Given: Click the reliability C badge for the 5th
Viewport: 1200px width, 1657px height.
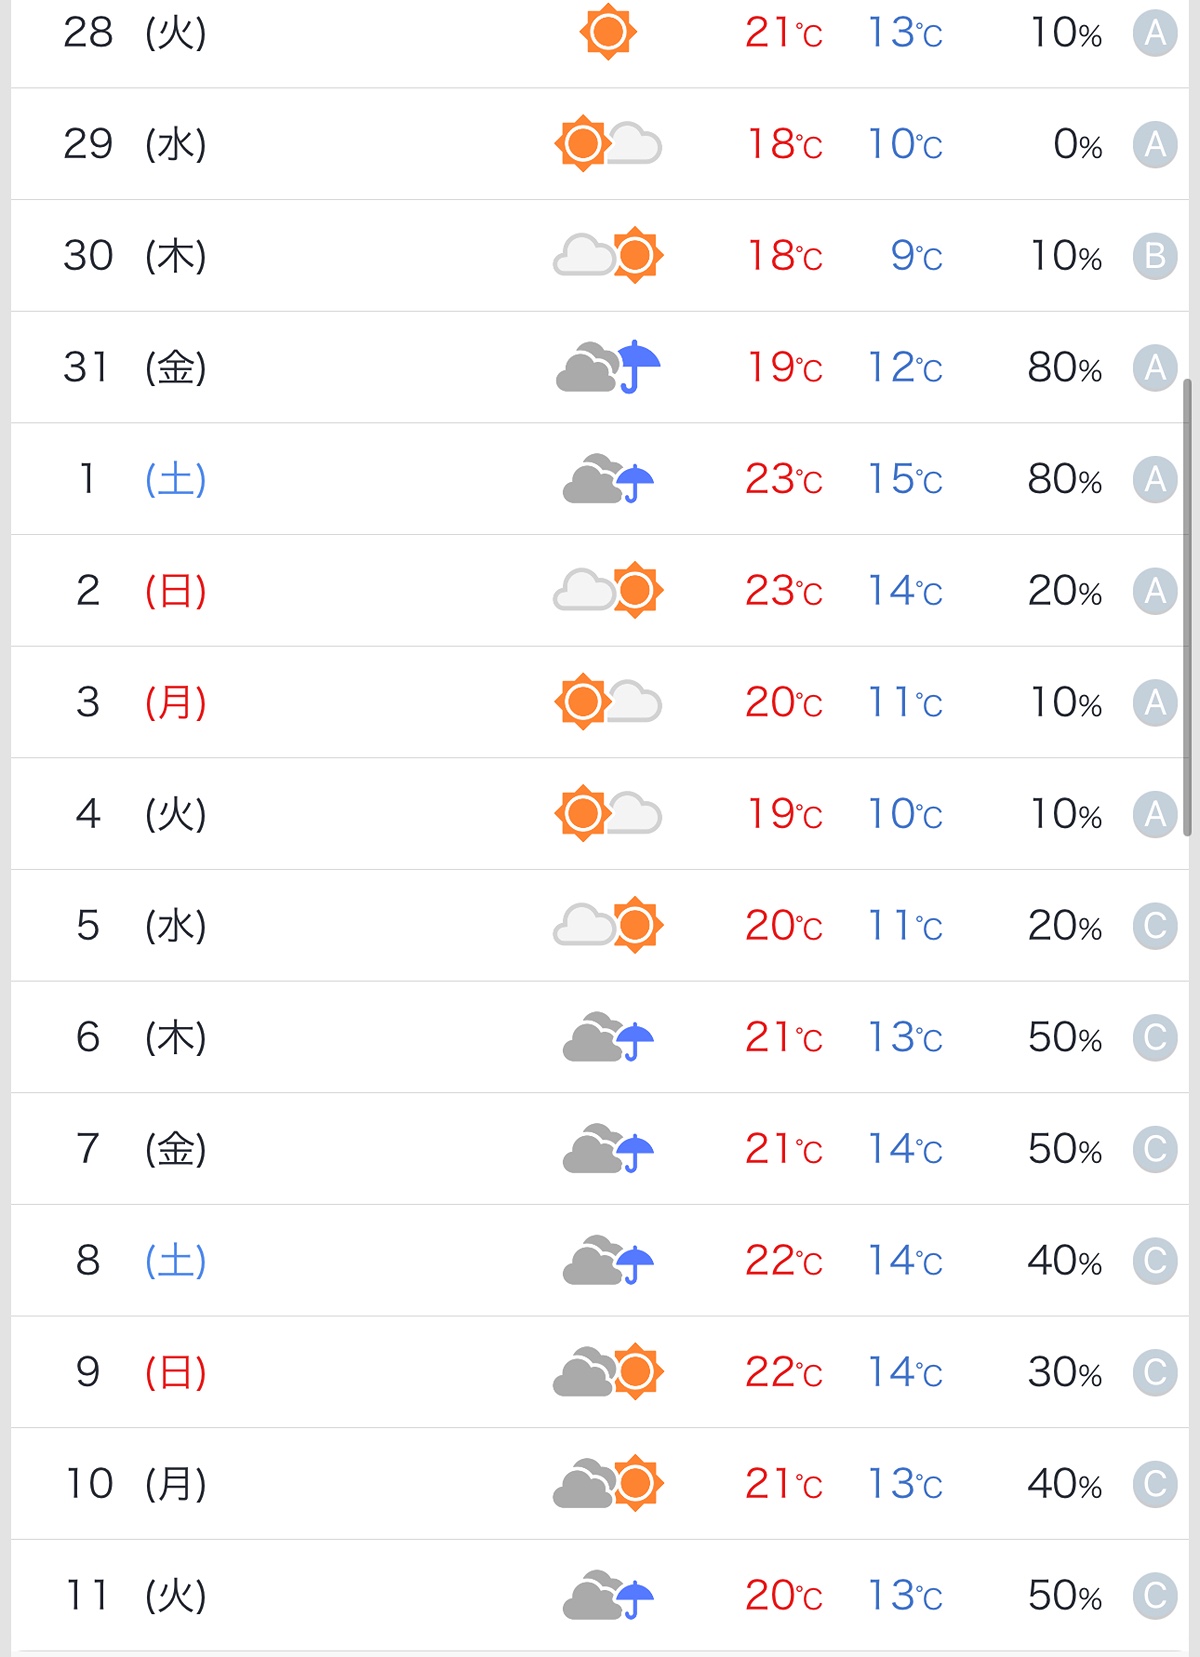Looking at the screenshot, I should 1154,926.
